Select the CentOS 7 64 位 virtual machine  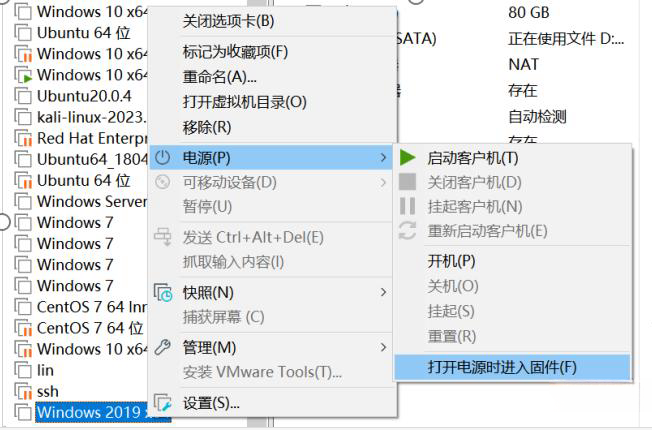[90, 329]
